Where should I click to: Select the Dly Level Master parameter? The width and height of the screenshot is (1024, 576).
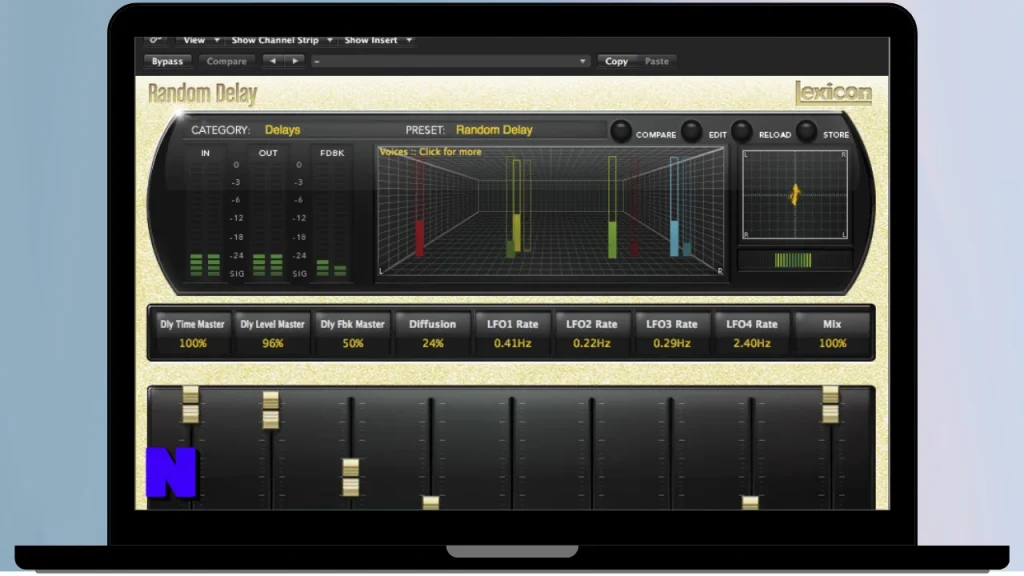click(x=272, y=333)
